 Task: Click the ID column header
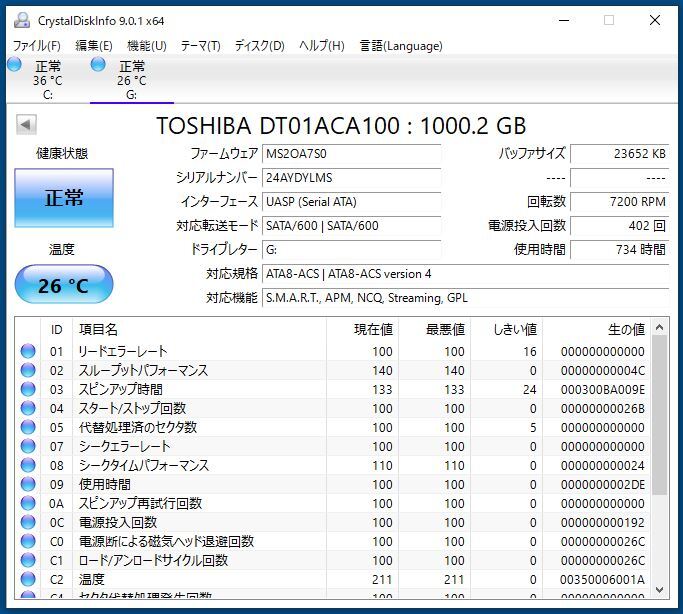tap(56, 330)
